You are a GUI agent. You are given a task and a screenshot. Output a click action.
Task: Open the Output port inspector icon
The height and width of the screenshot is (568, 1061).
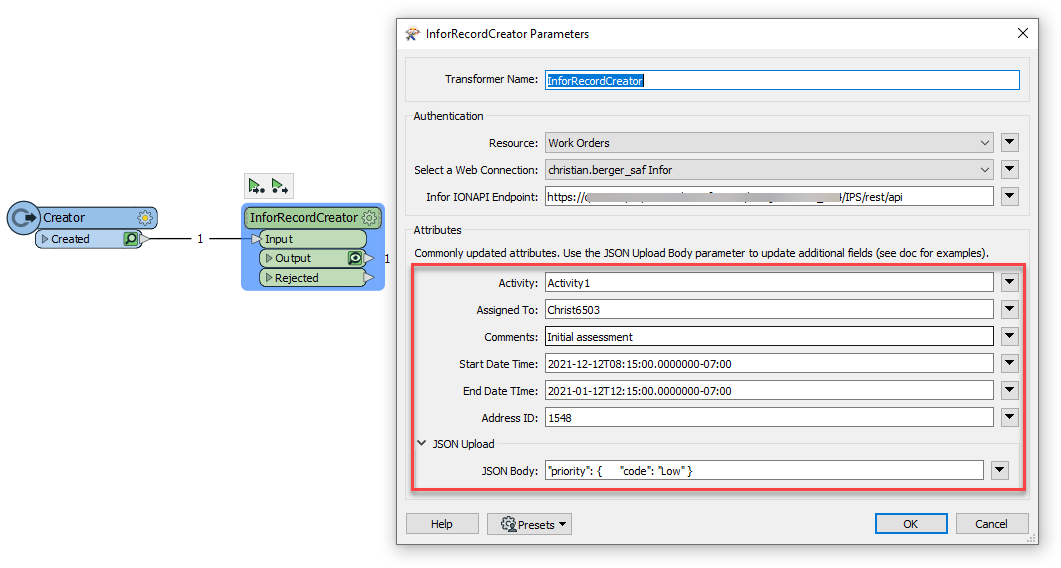354,258
